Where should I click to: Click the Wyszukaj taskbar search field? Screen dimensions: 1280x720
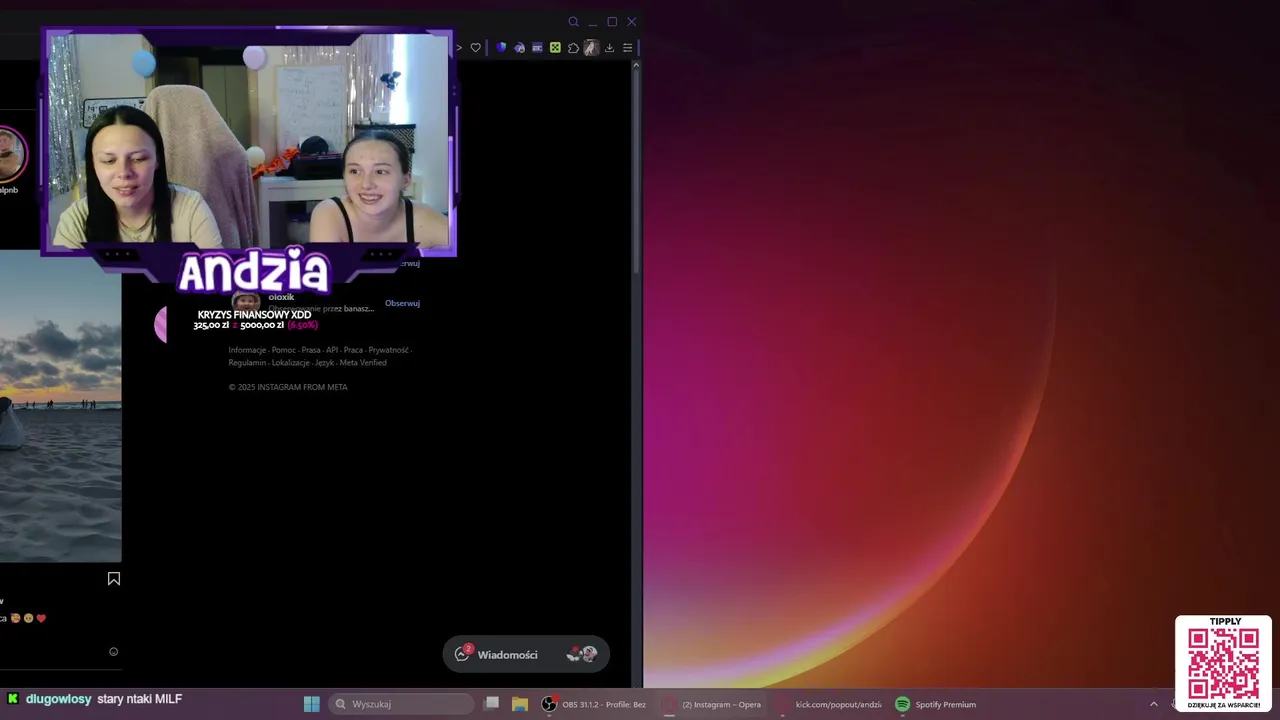pos(401,704)
